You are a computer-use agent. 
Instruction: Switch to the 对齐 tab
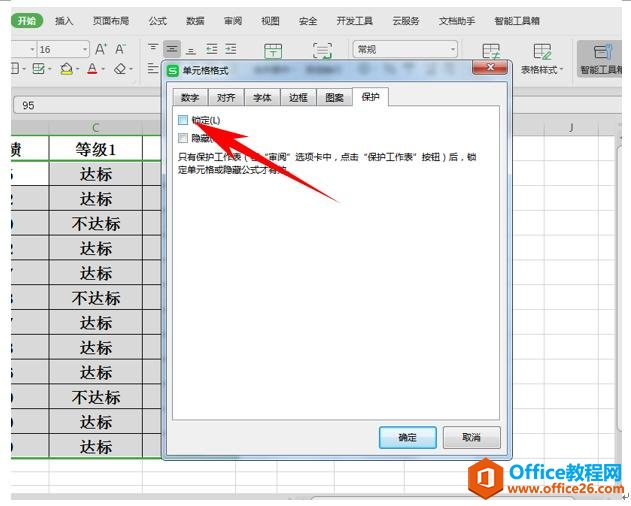point(226,97)
